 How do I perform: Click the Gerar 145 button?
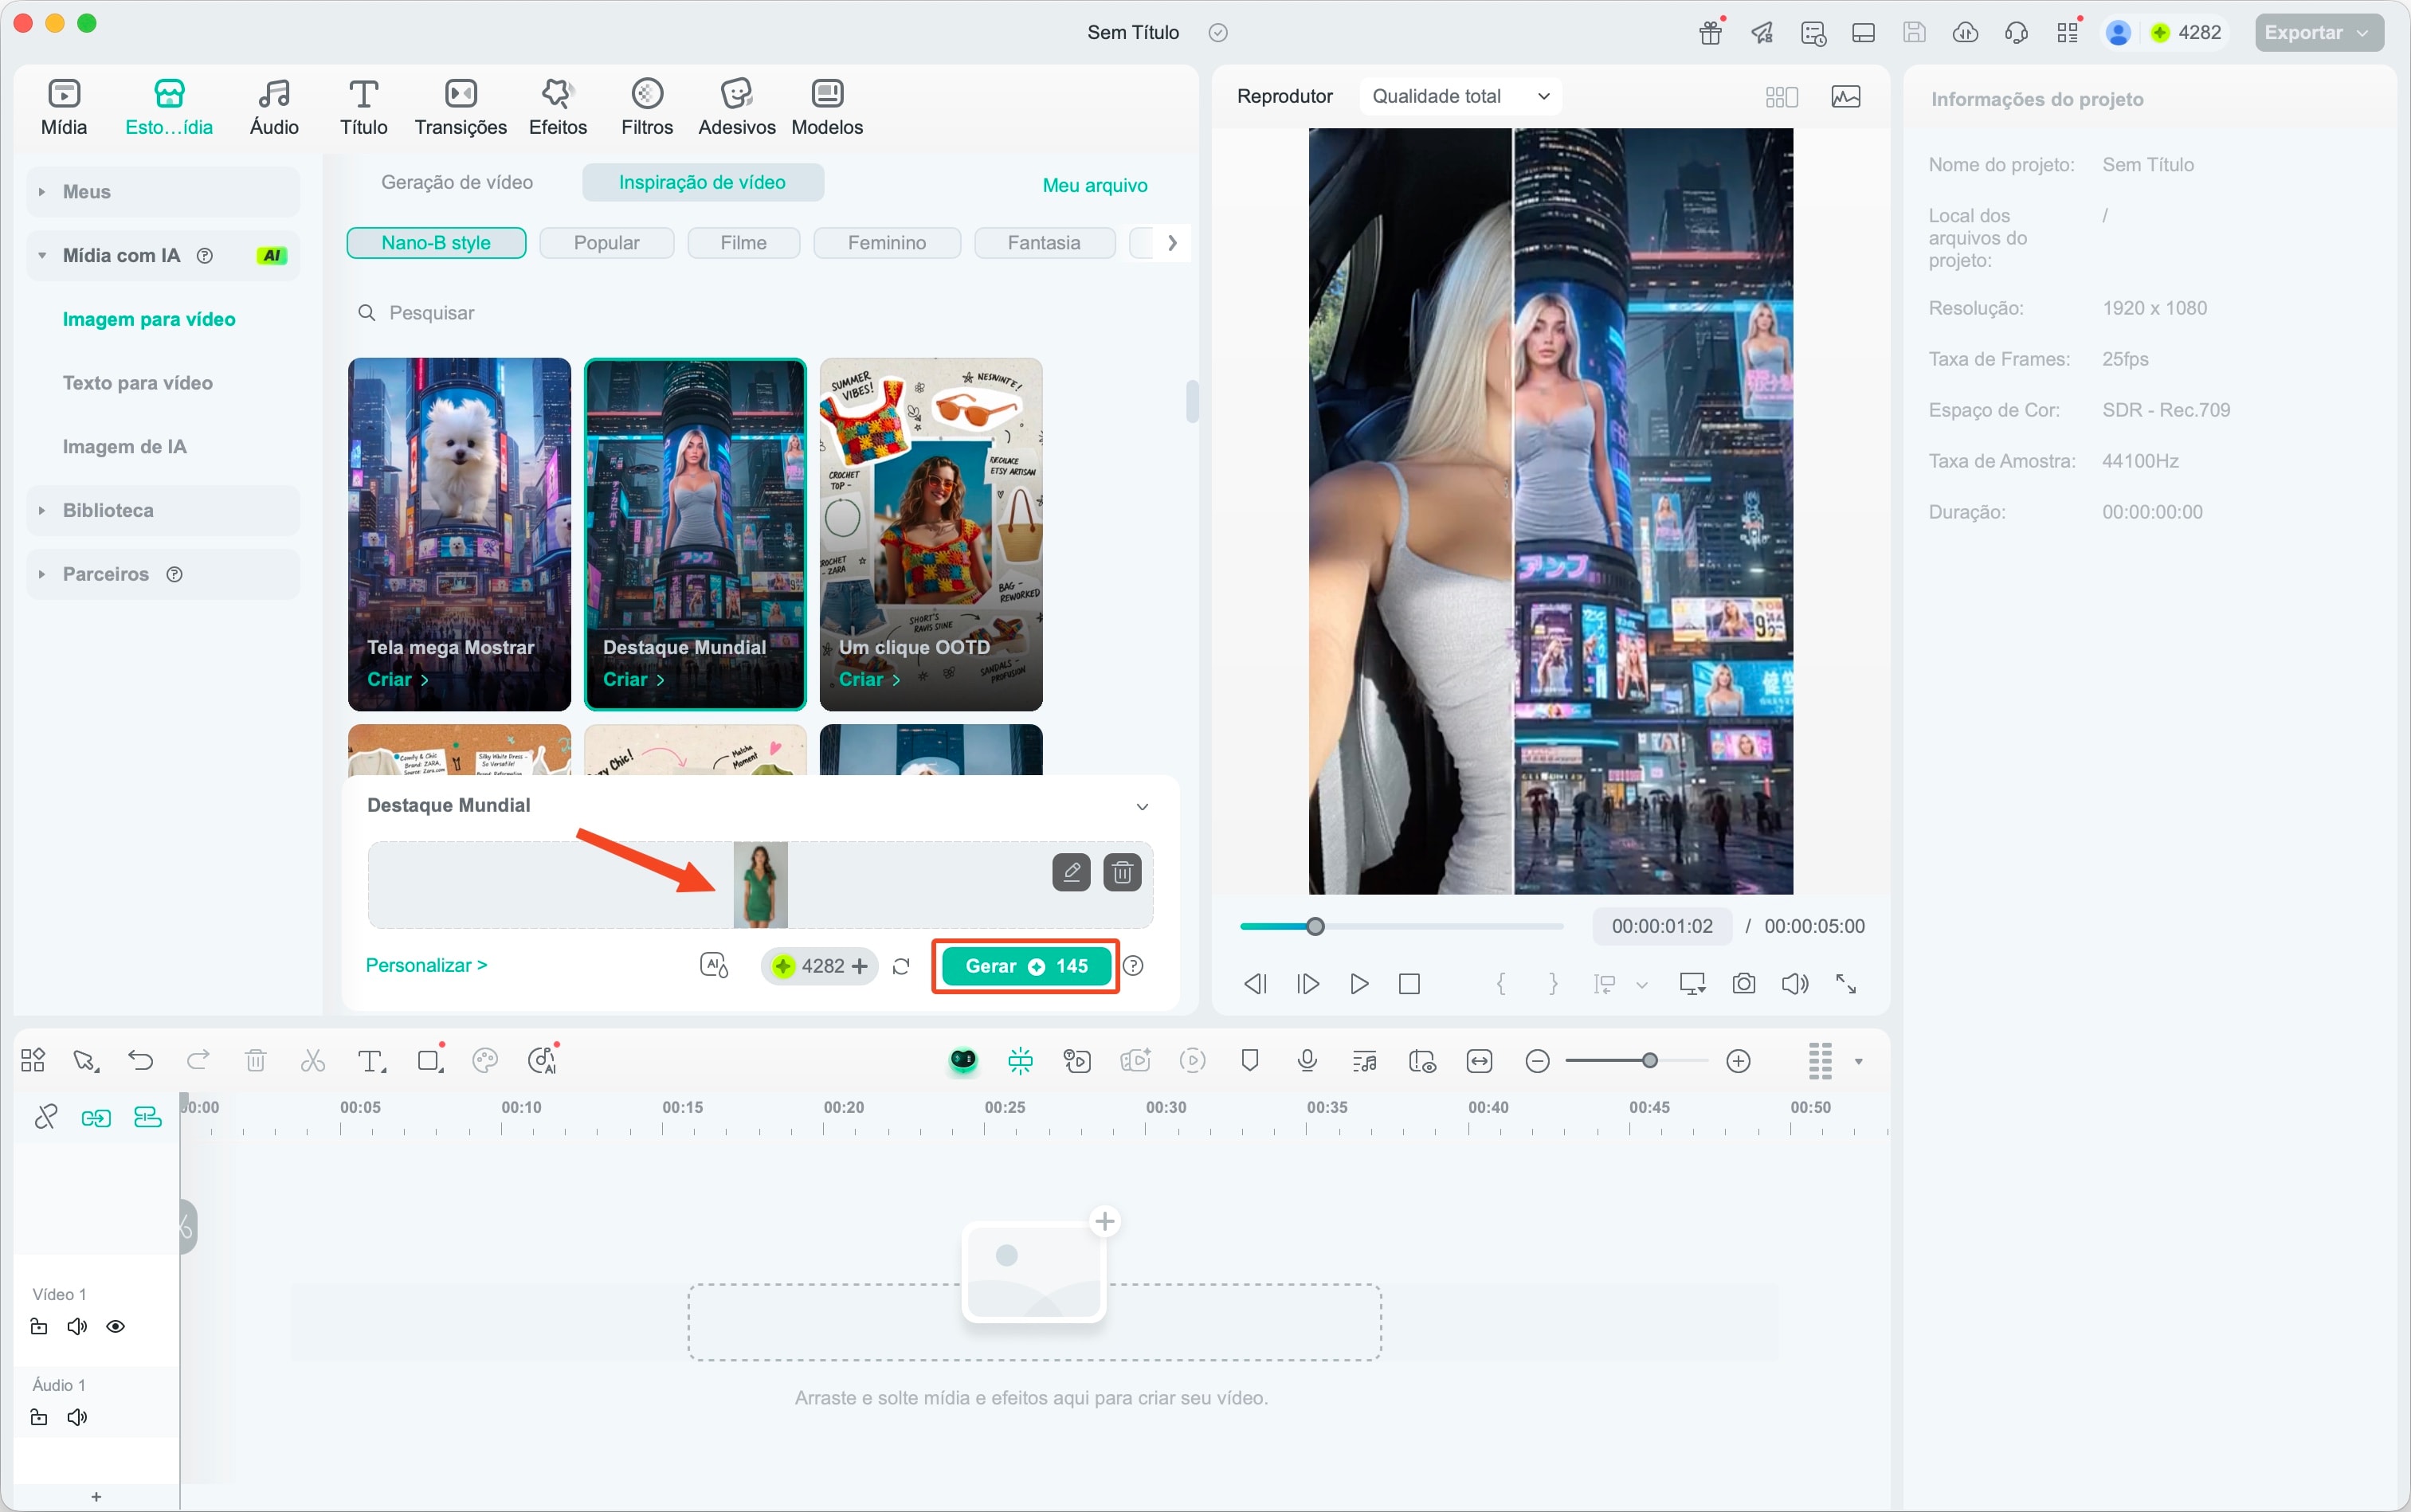click(x=1026, y=966)
